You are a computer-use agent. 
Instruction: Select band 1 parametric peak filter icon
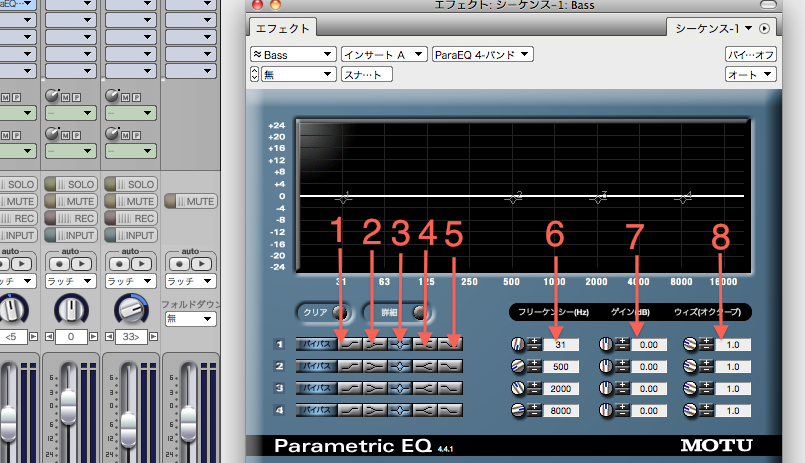(400, 344)
